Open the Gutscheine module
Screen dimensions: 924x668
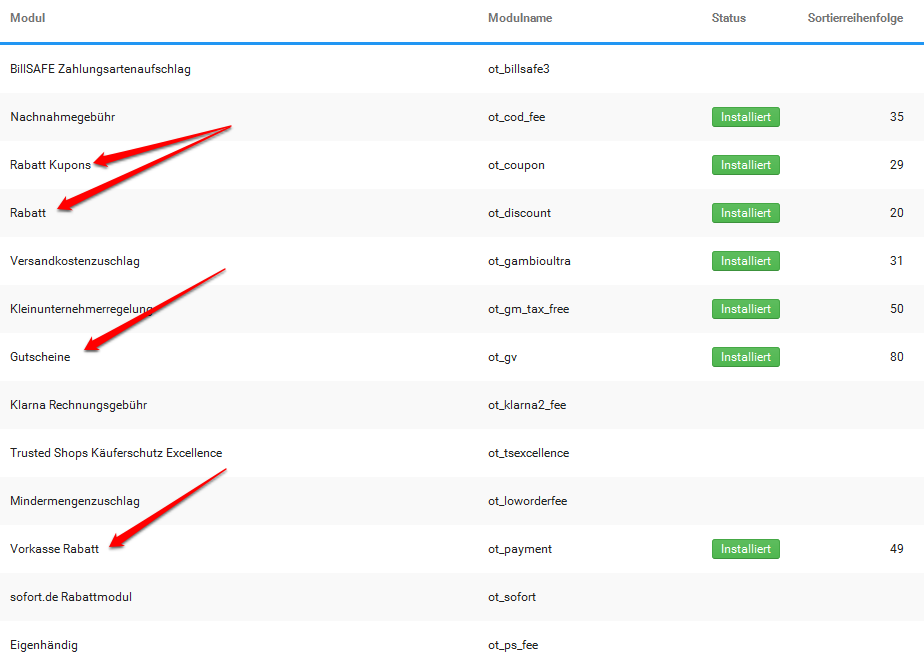(40, 357)
